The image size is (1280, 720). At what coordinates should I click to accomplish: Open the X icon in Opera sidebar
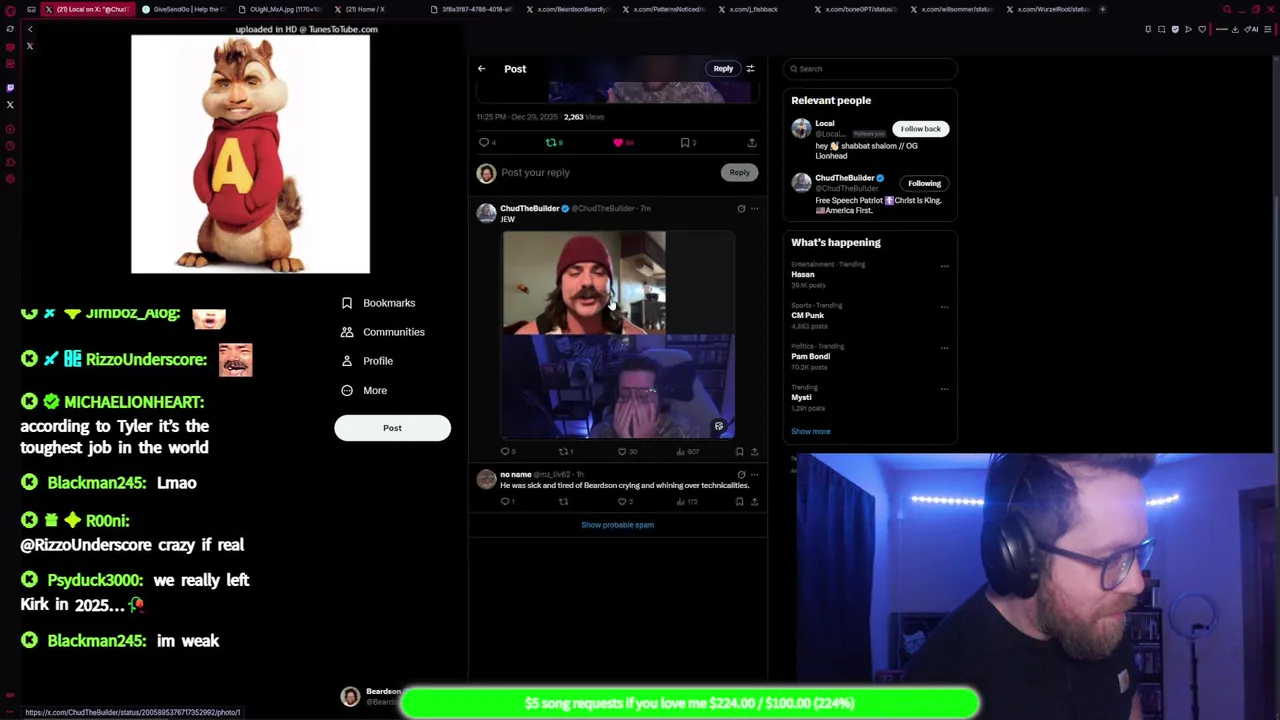point(10,105)
